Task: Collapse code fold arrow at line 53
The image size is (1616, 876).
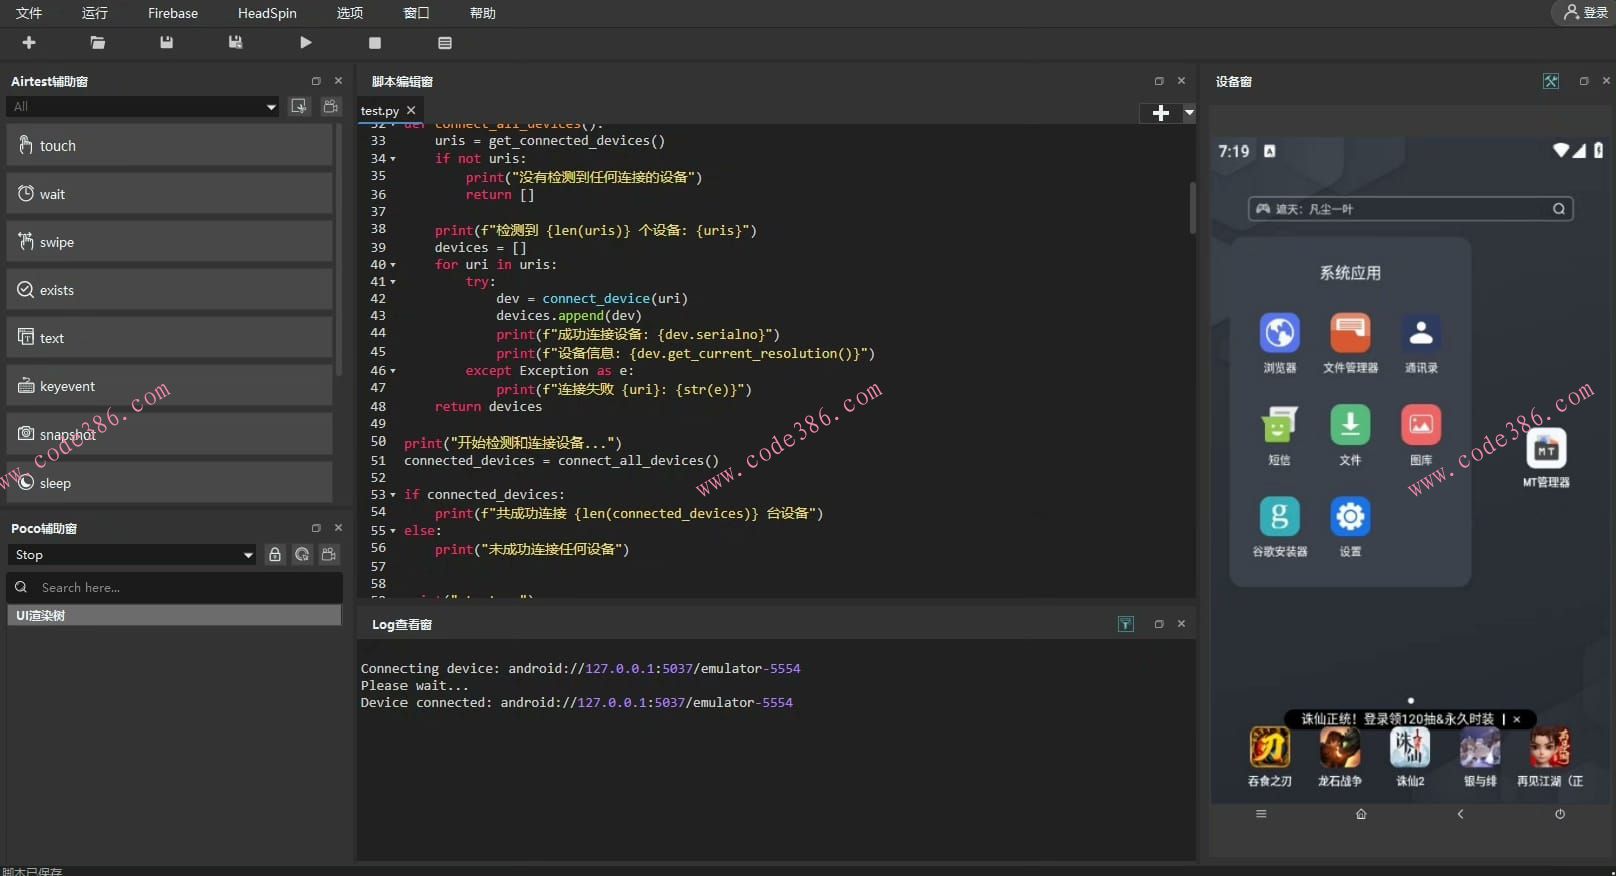Action: click(392, 495)
